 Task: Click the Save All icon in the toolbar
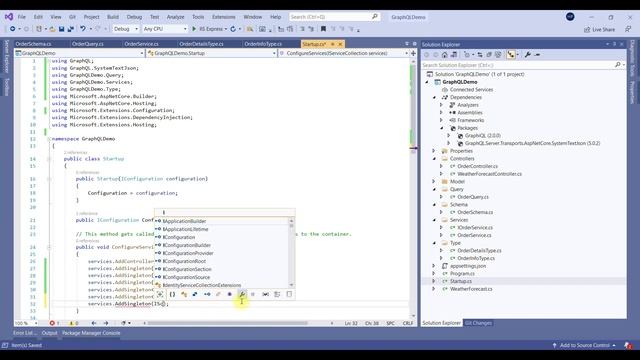[71, 29]
